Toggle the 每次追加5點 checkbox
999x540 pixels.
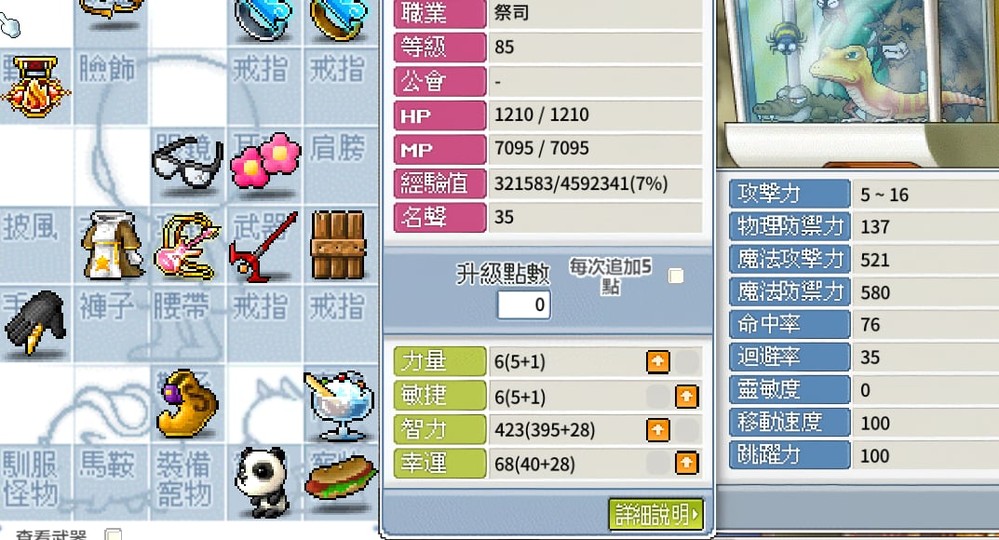676,276
